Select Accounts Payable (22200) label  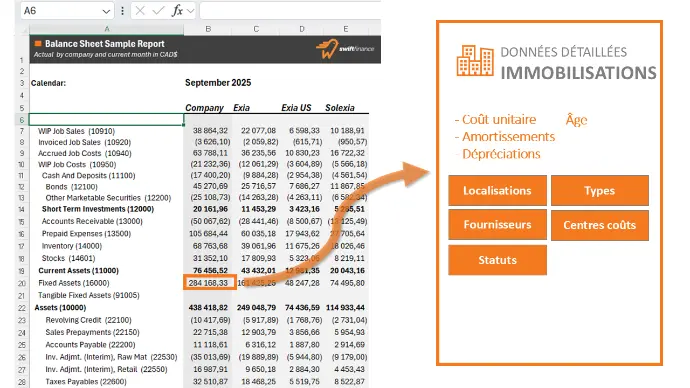(90, 344)
